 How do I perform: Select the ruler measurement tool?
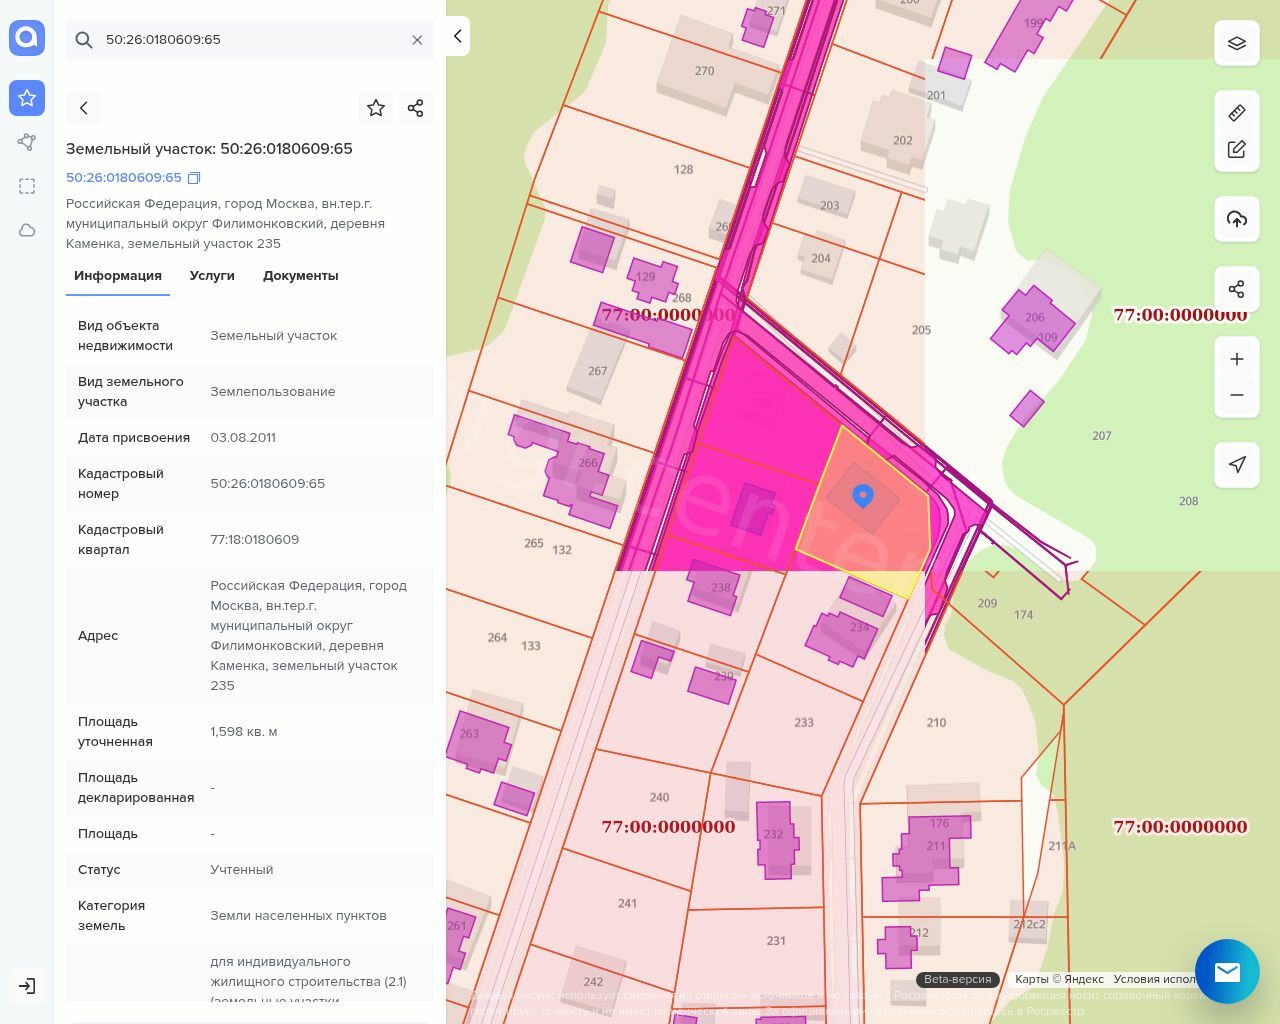1237,113
